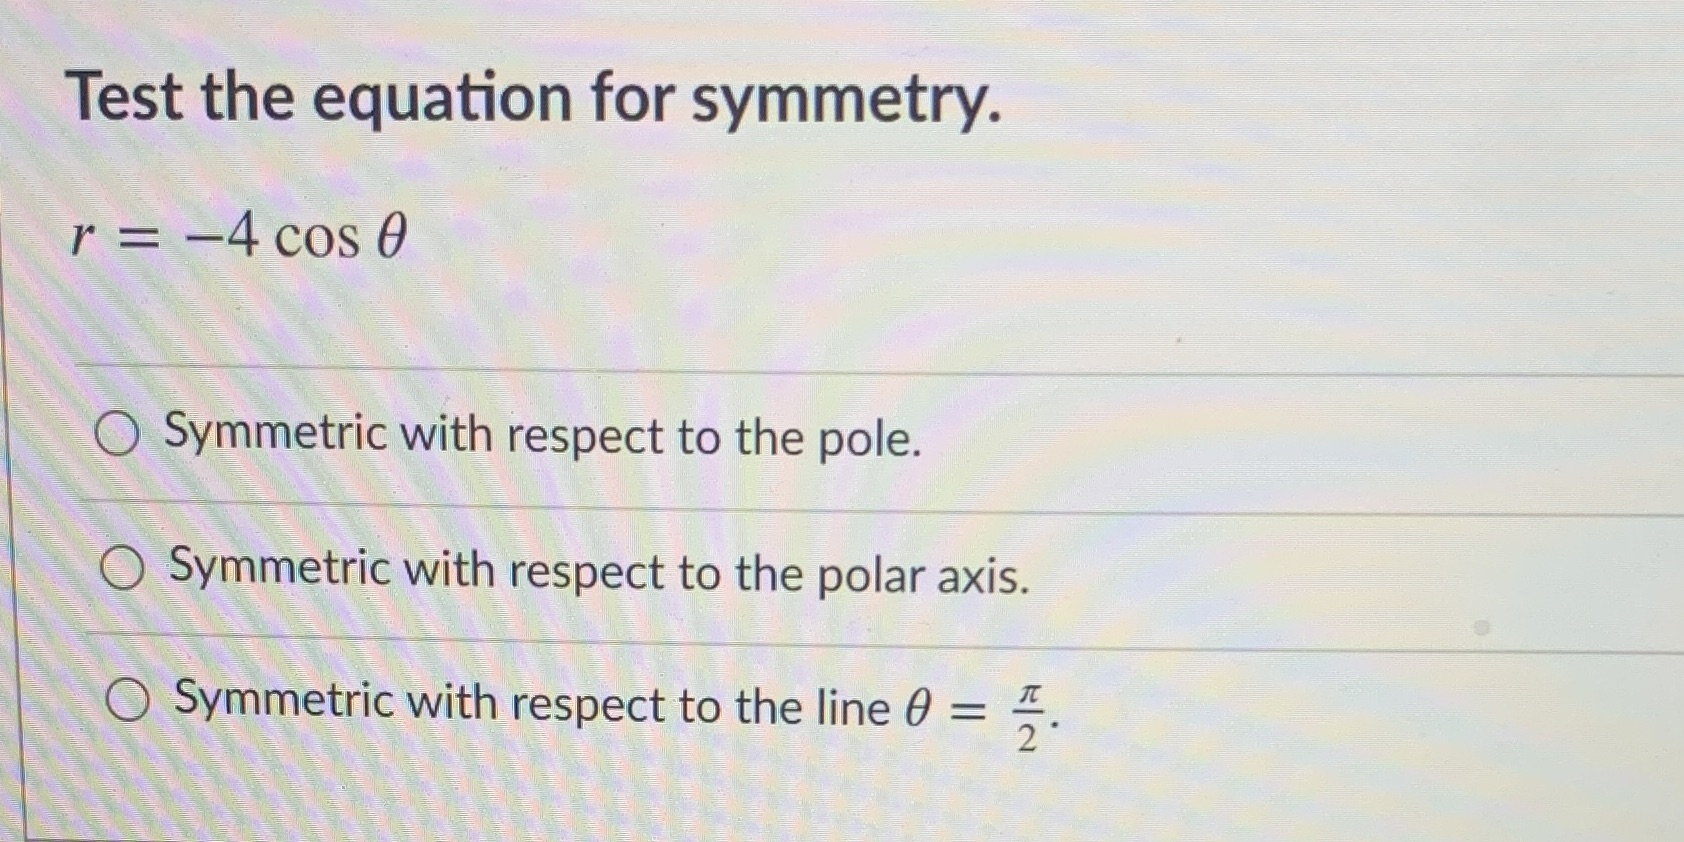Click the answer label 'Symmetric with respect to the pole'
Screen dimensions: 1684x842
(540, 434)
